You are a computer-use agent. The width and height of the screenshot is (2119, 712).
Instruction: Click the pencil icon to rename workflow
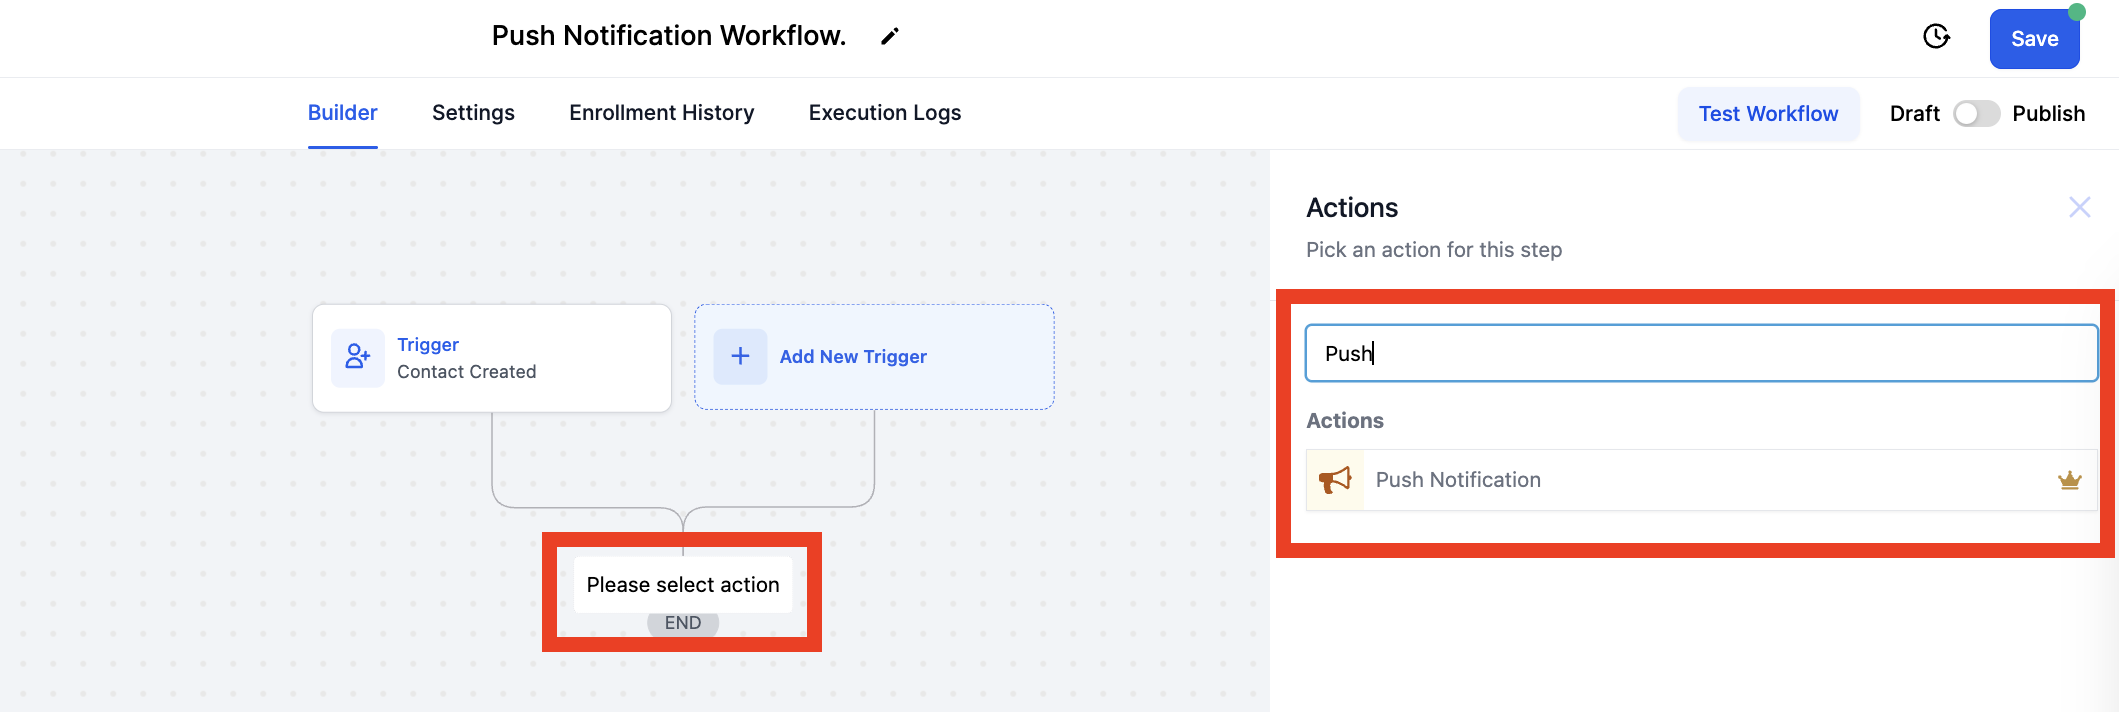click(x=889, y=37)
